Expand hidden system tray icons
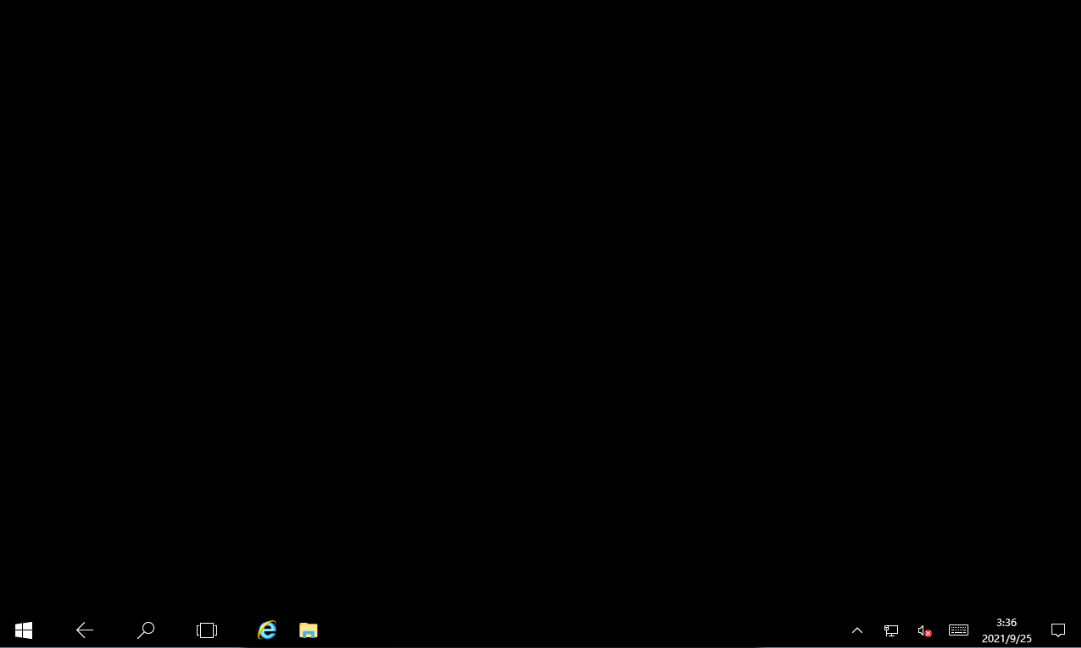 tap(857, 630)
